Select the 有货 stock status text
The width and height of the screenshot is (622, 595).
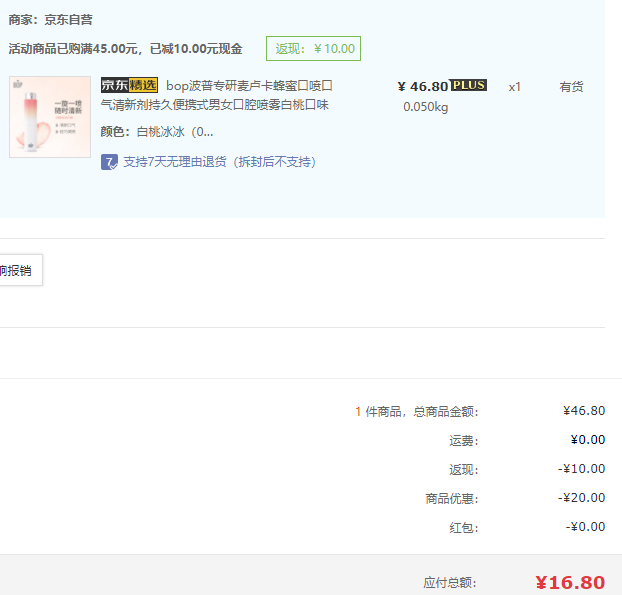571,87
